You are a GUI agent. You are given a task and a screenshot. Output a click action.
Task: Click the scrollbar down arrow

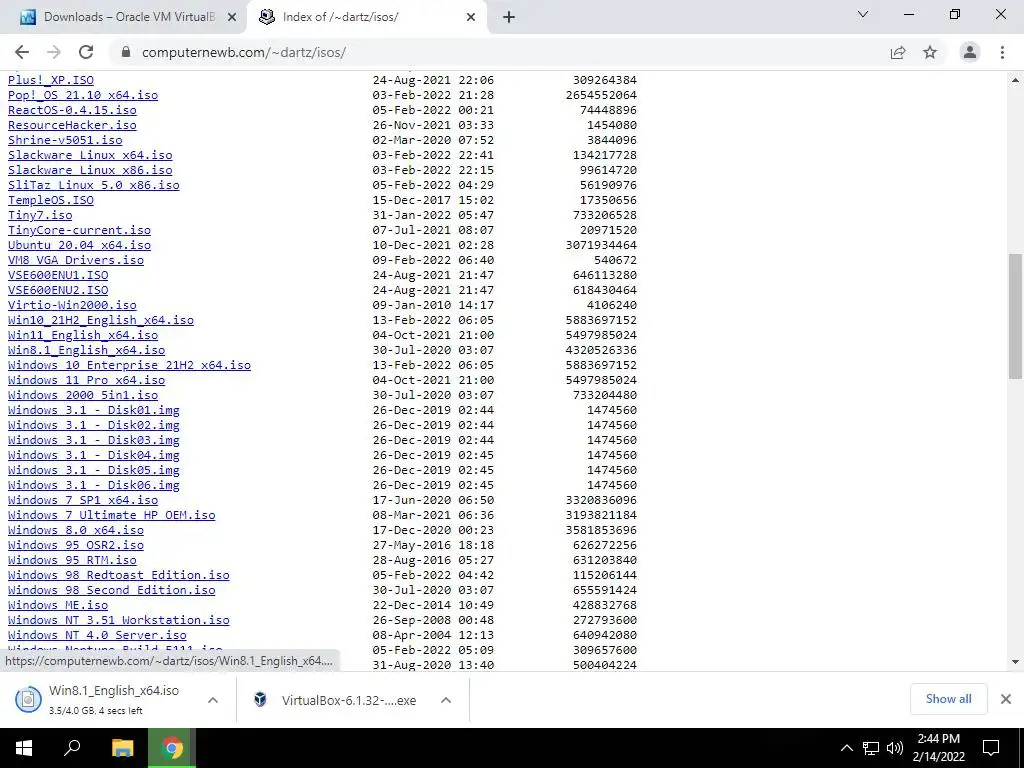[x=1015, y=662]
